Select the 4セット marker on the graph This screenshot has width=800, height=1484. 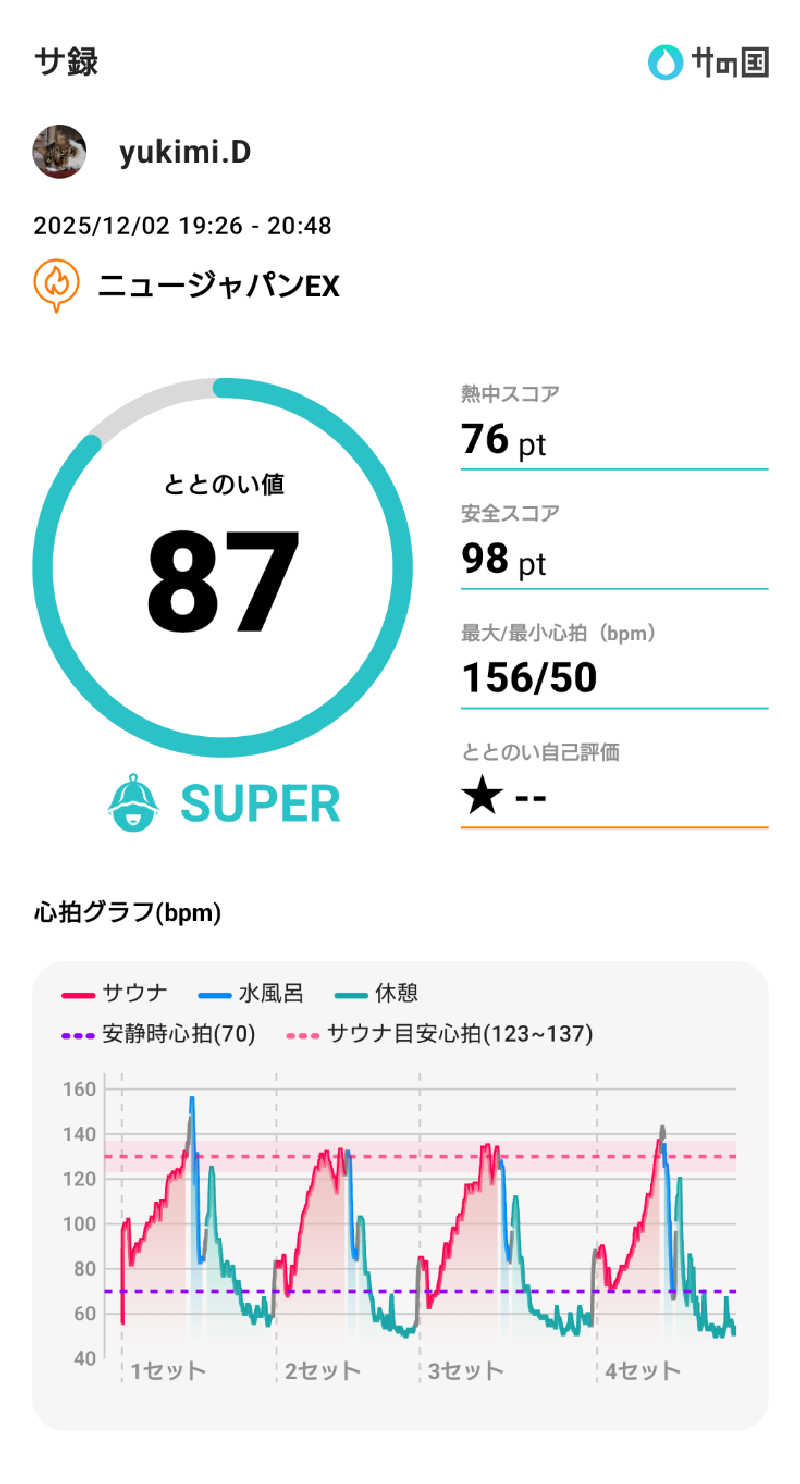pos(642,1370)
